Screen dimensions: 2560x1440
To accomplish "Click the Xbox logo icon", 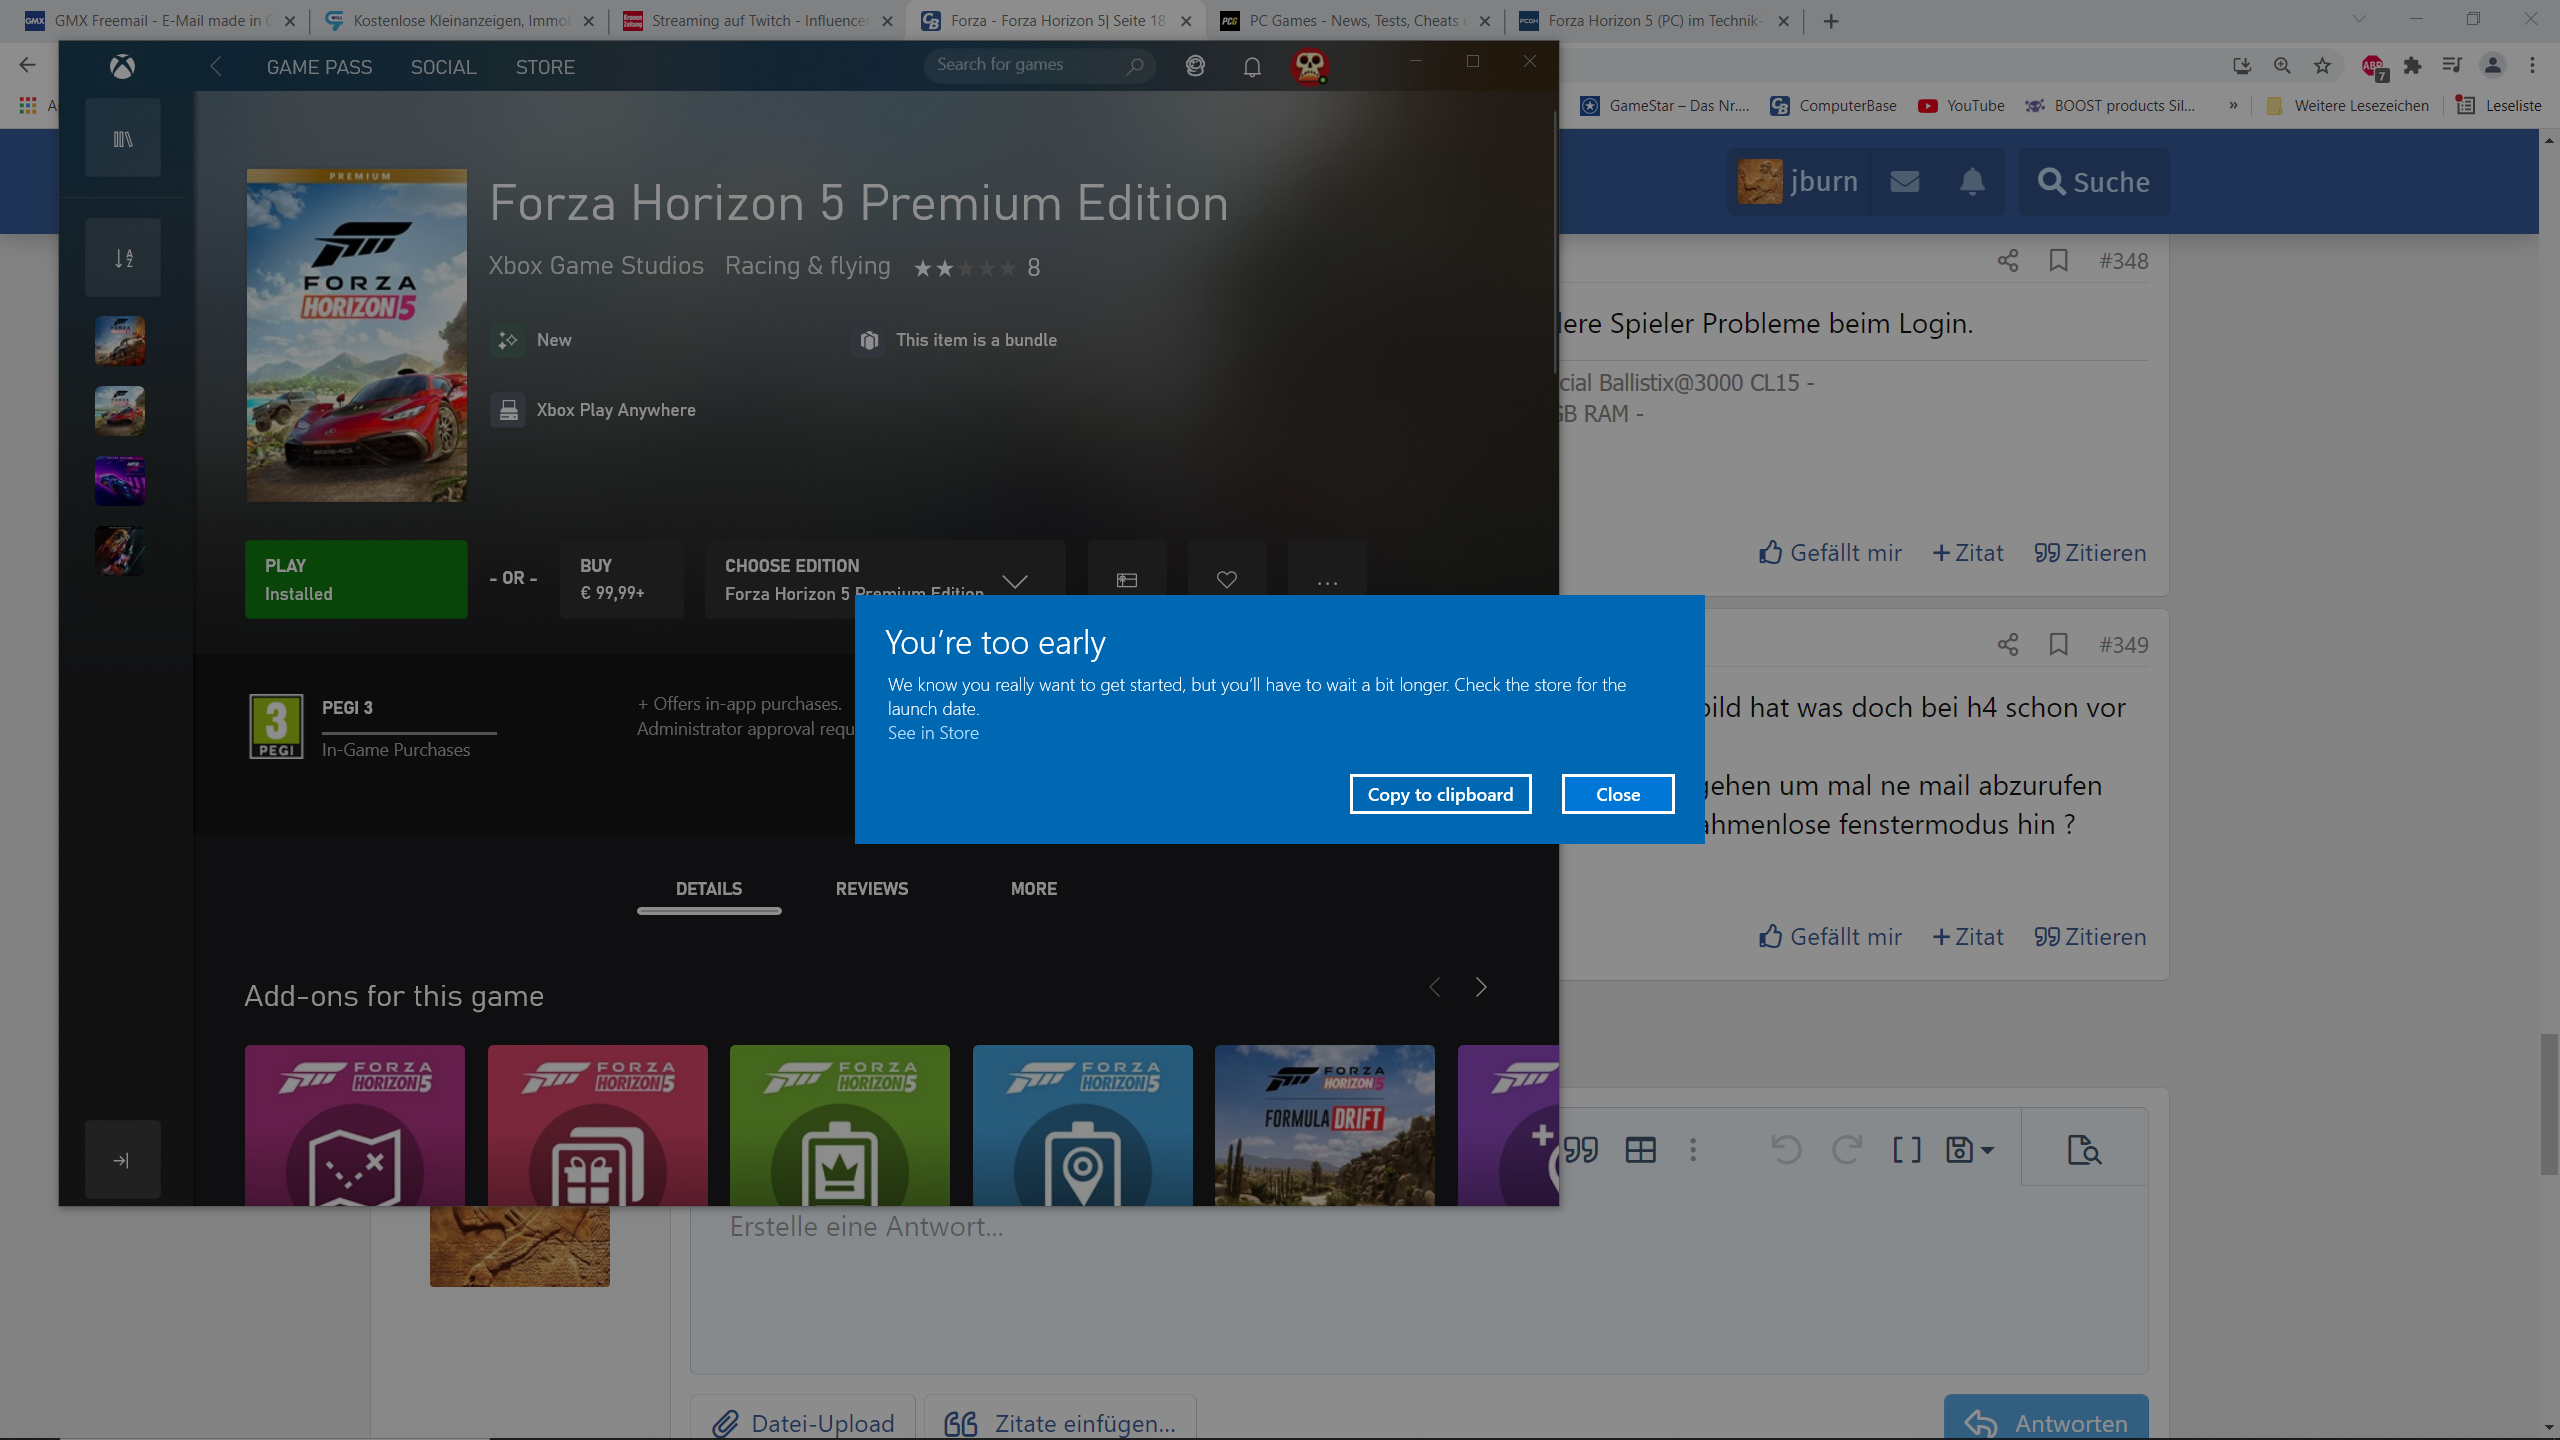I will (x=122, y=67).
